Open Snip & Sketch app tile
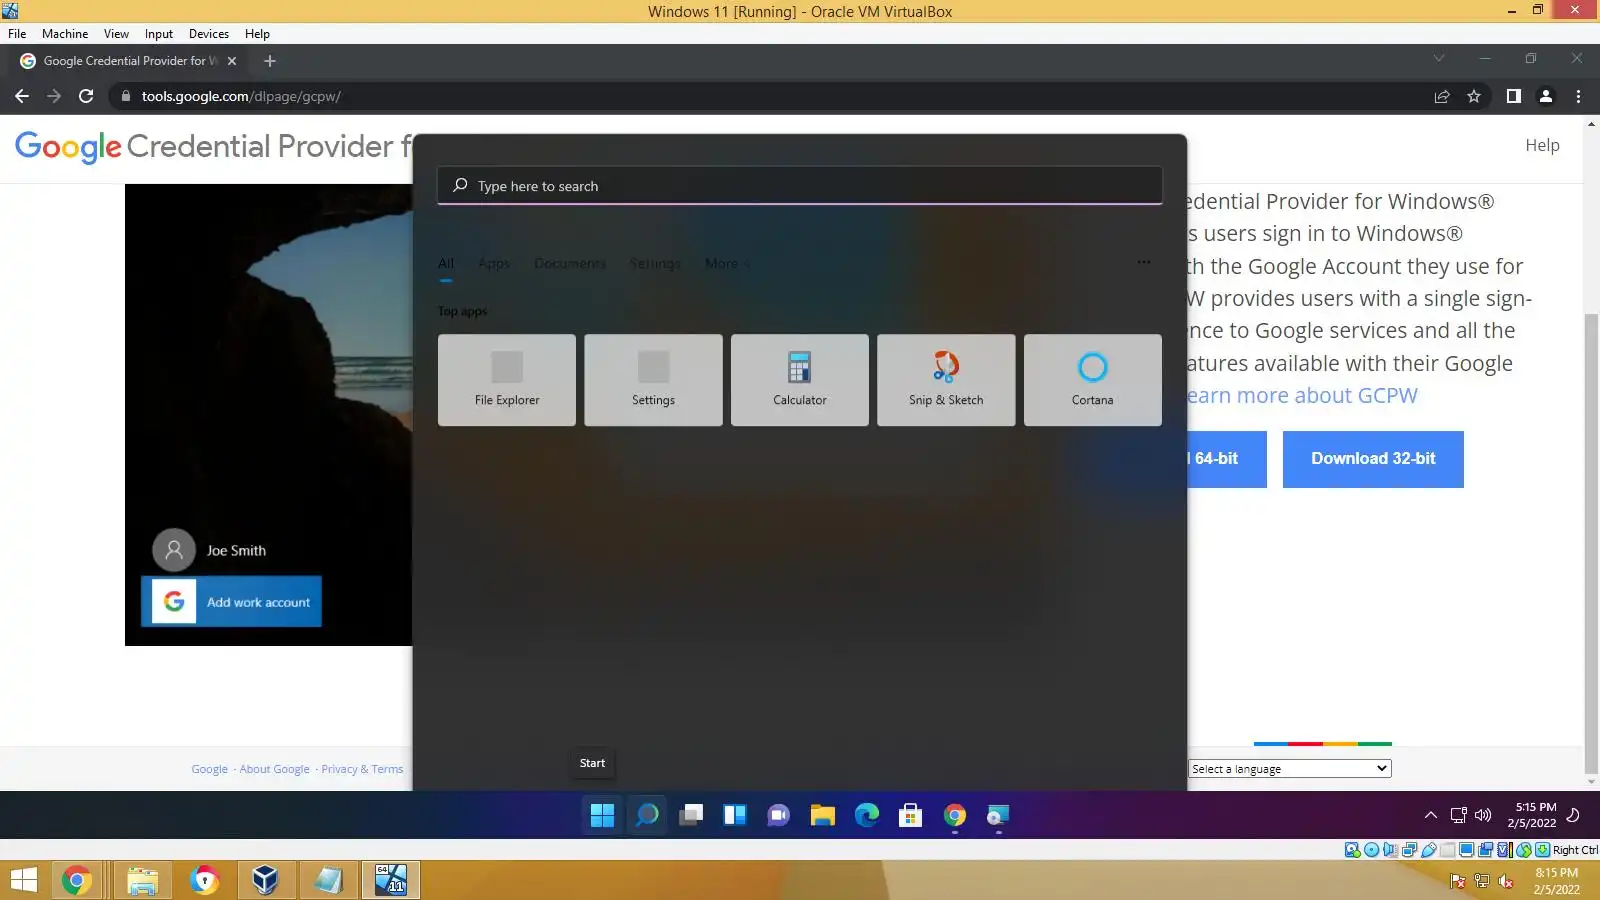 [946, 380]
